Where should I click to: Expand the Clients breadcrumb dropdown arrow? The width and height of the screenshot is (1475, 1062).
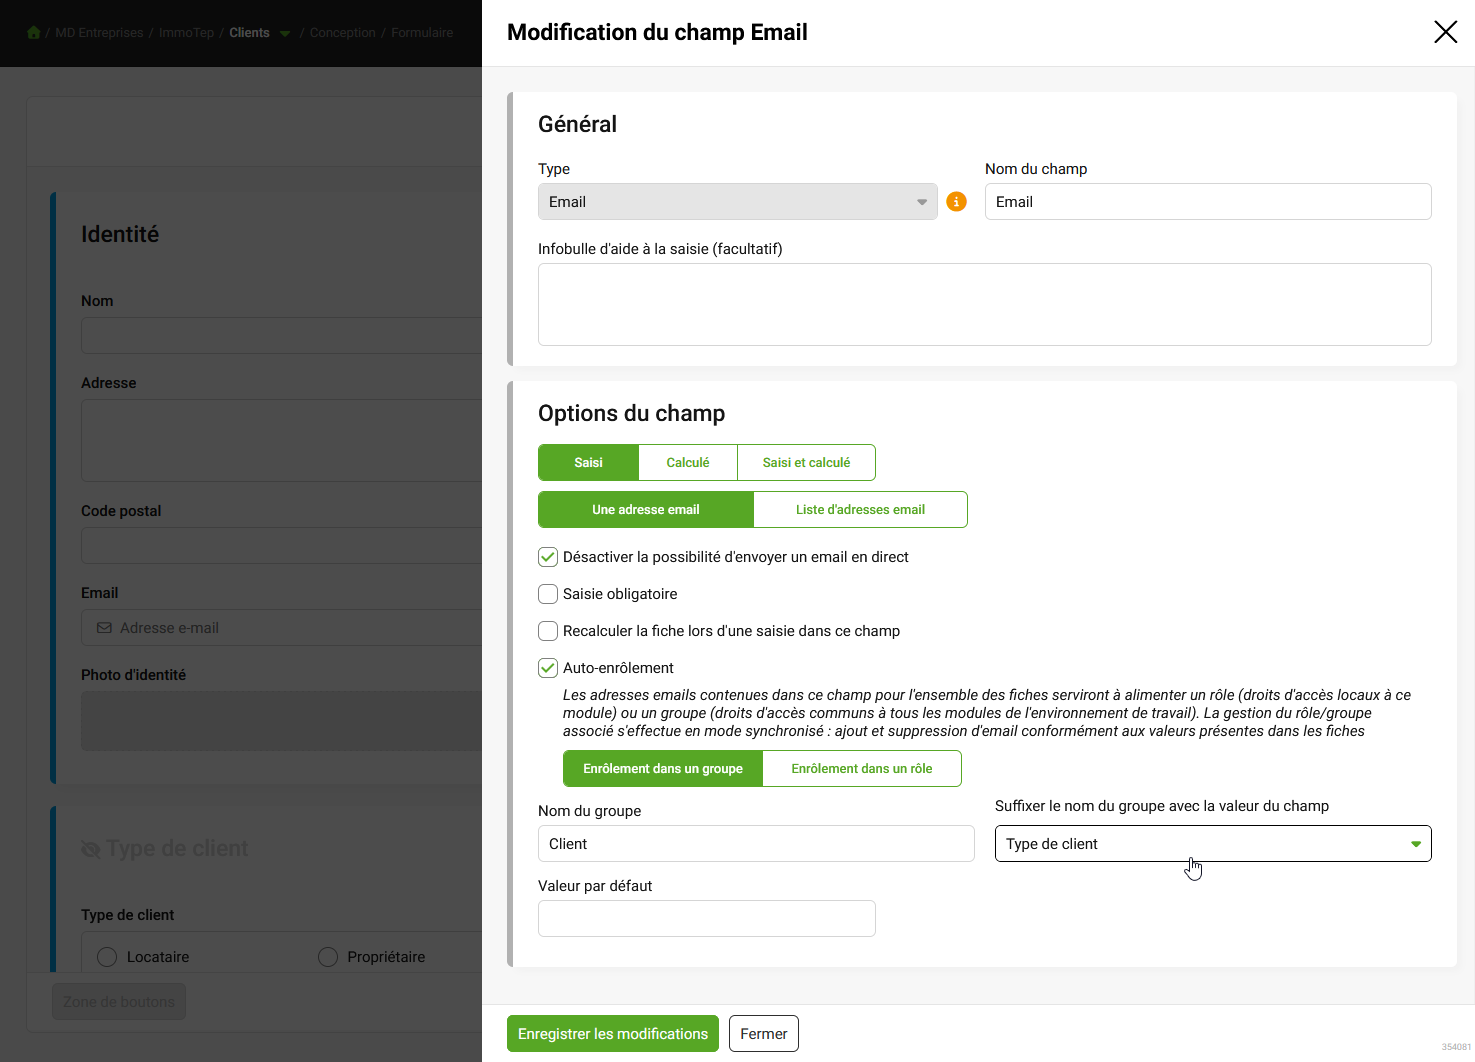coord(285,34)
